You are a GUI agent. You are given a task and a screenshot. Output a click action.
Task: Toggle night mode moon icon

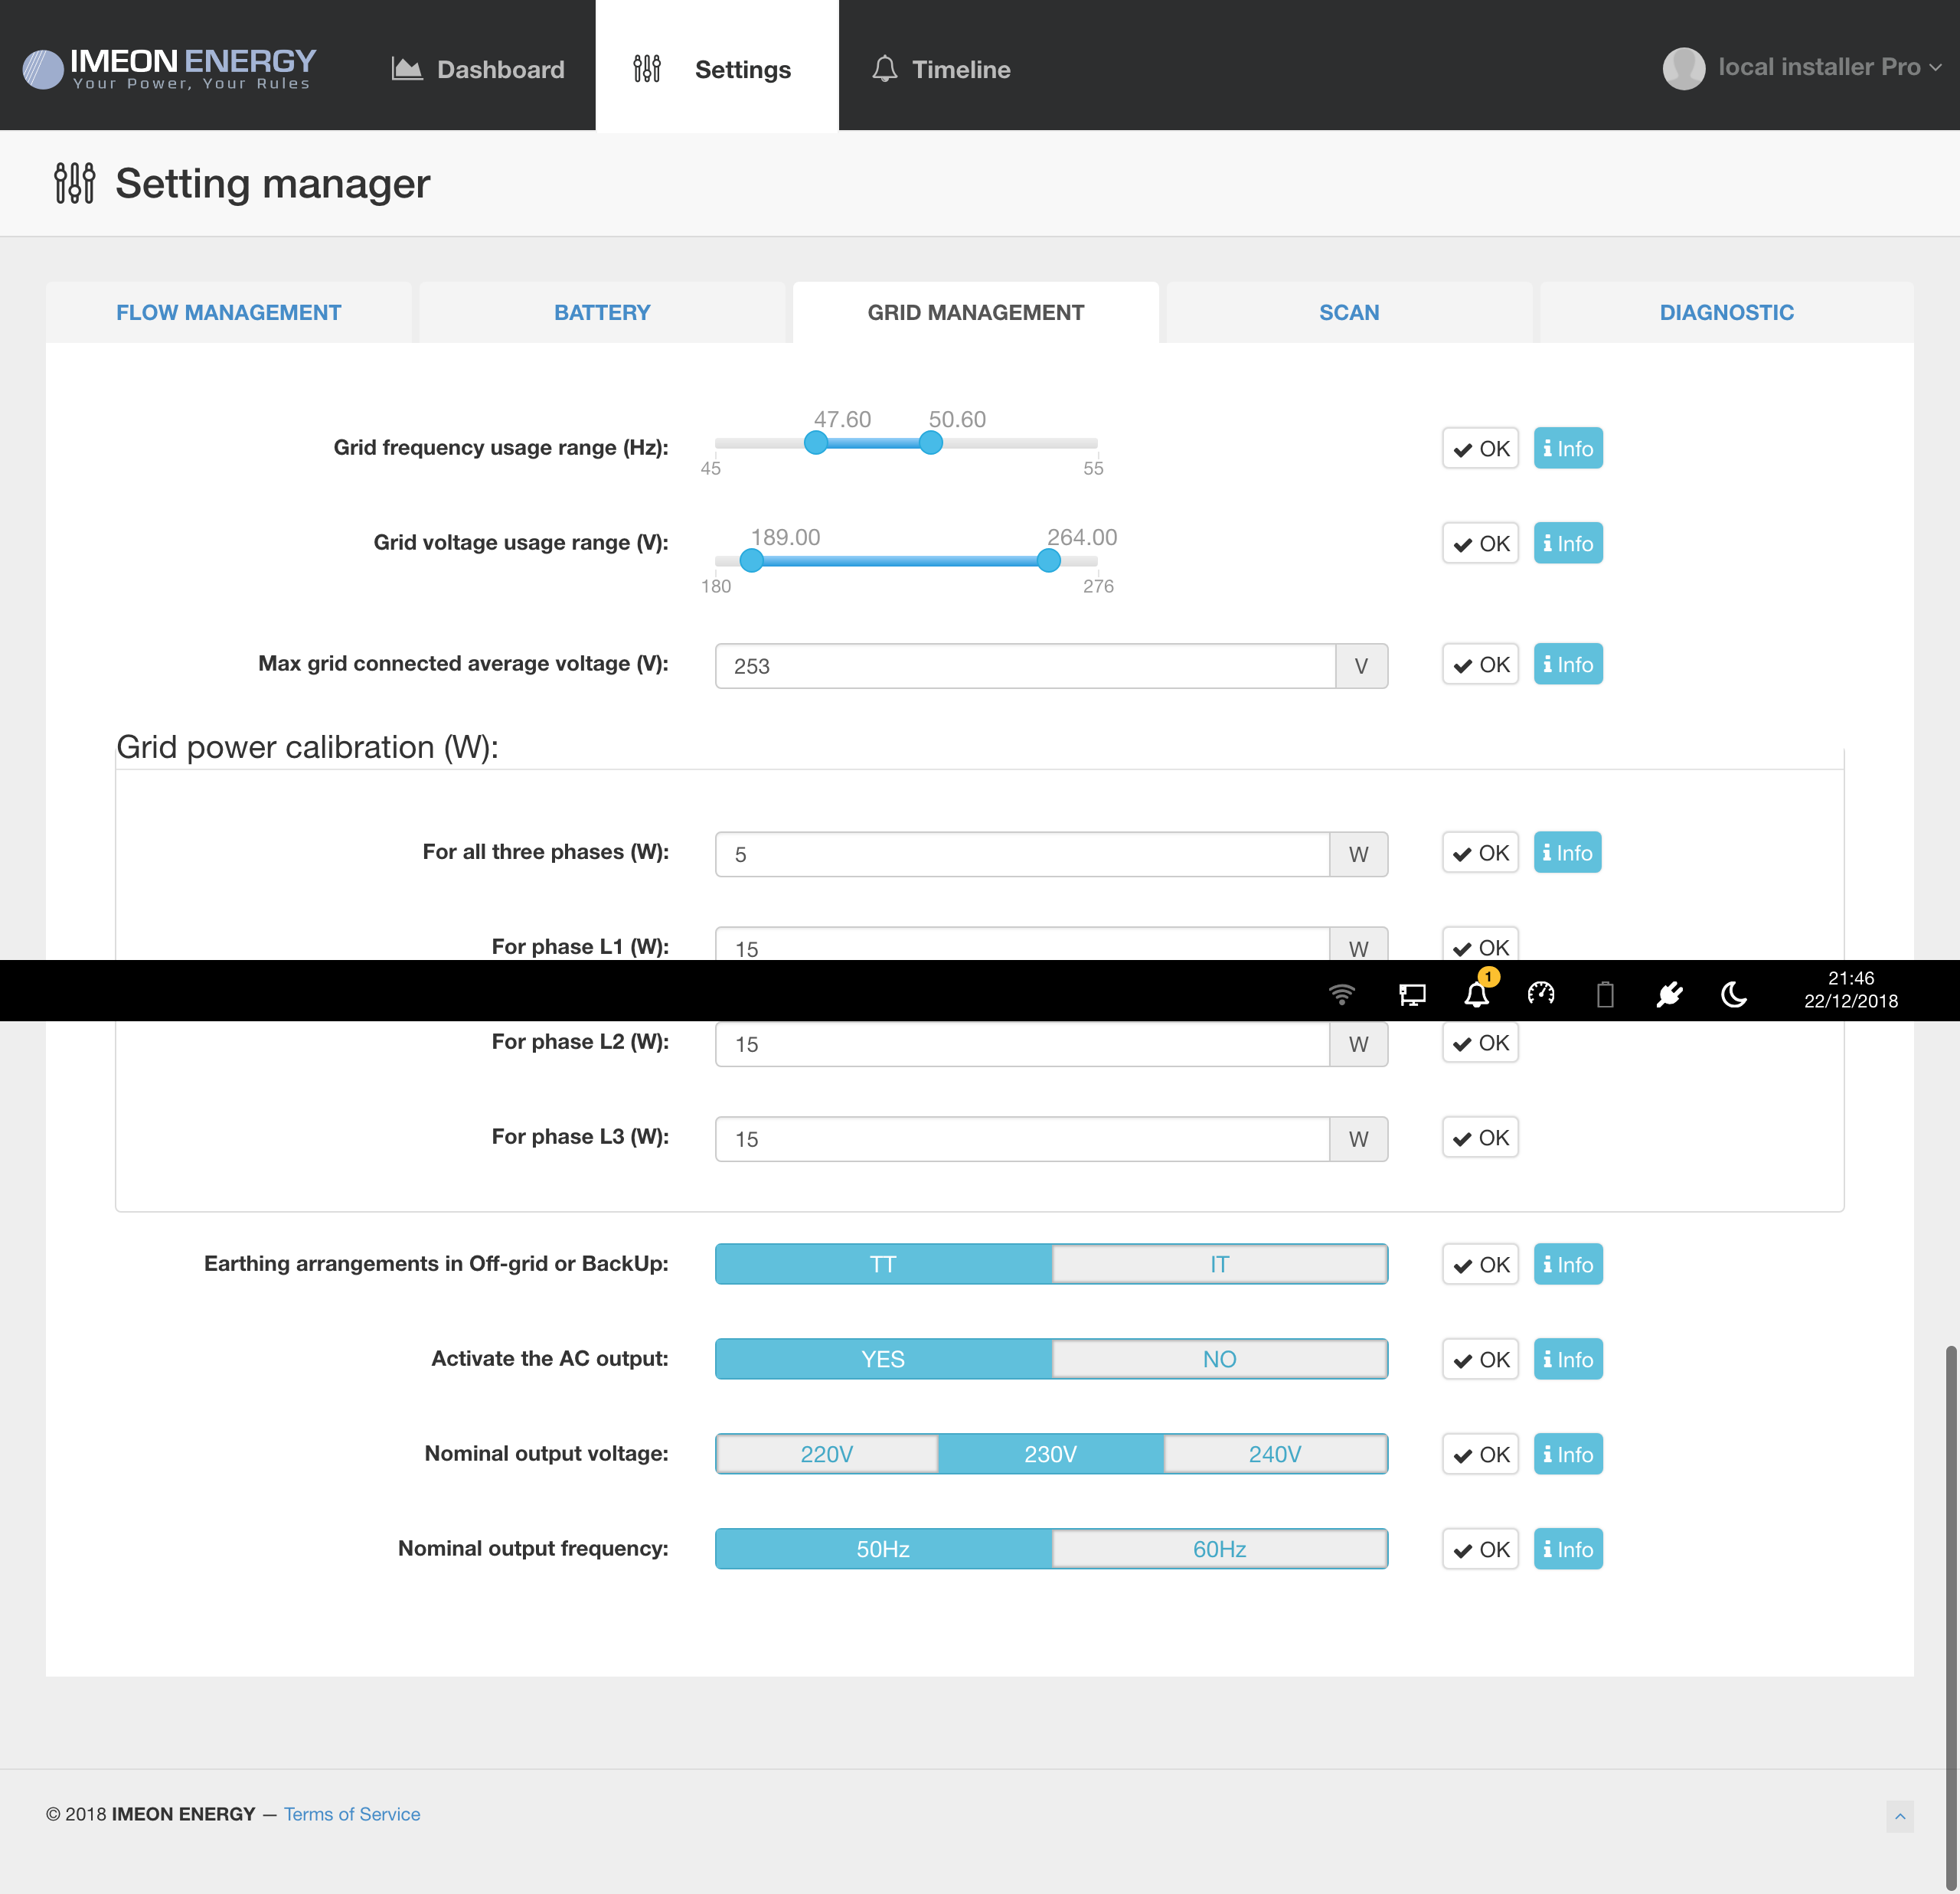[x=1734, y=994]
